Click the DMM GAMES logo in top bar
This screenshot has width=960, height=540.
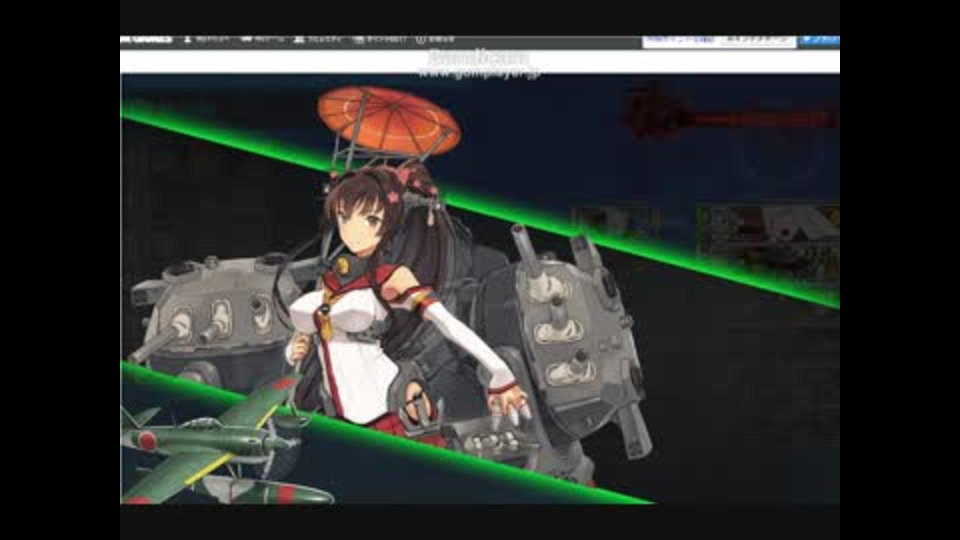[146, 40]
